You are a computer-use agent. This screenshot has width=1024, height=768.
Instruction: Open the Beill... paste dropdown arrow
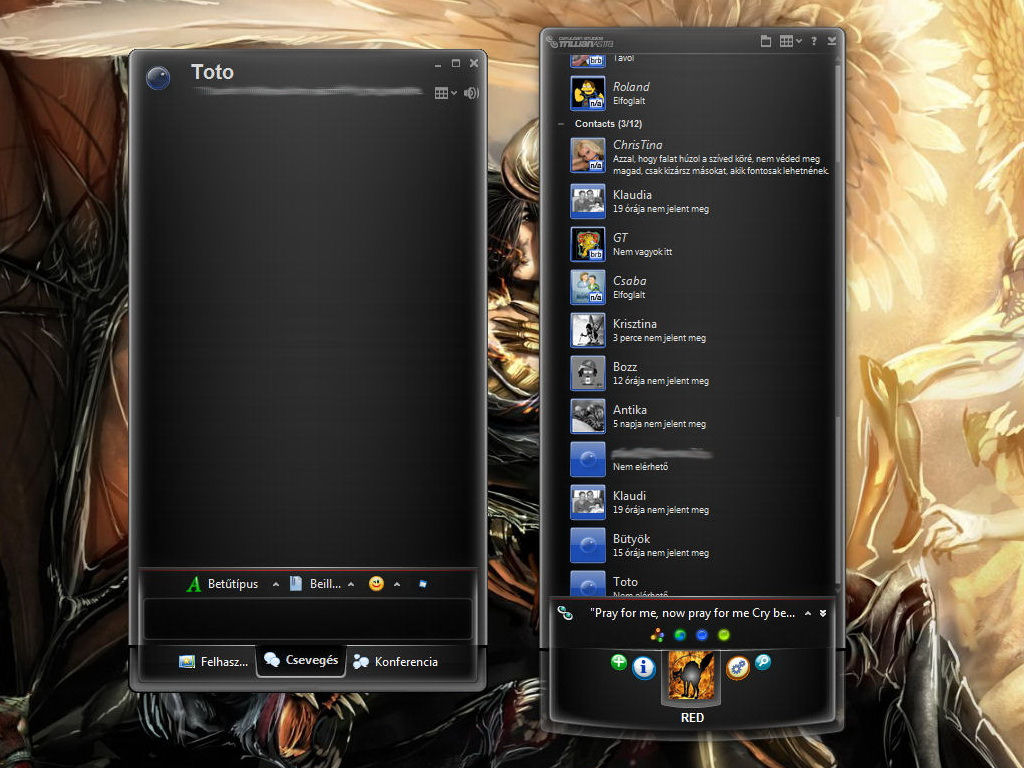[350, 584]
